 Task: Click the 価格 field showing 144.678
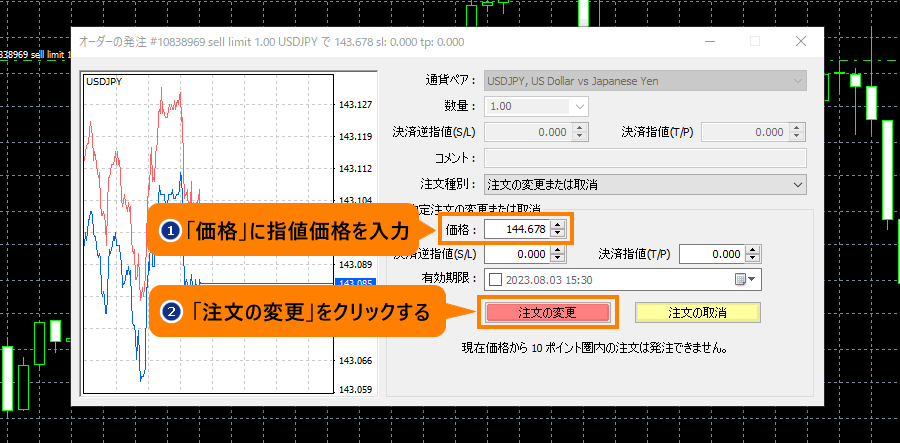point(517,230)
